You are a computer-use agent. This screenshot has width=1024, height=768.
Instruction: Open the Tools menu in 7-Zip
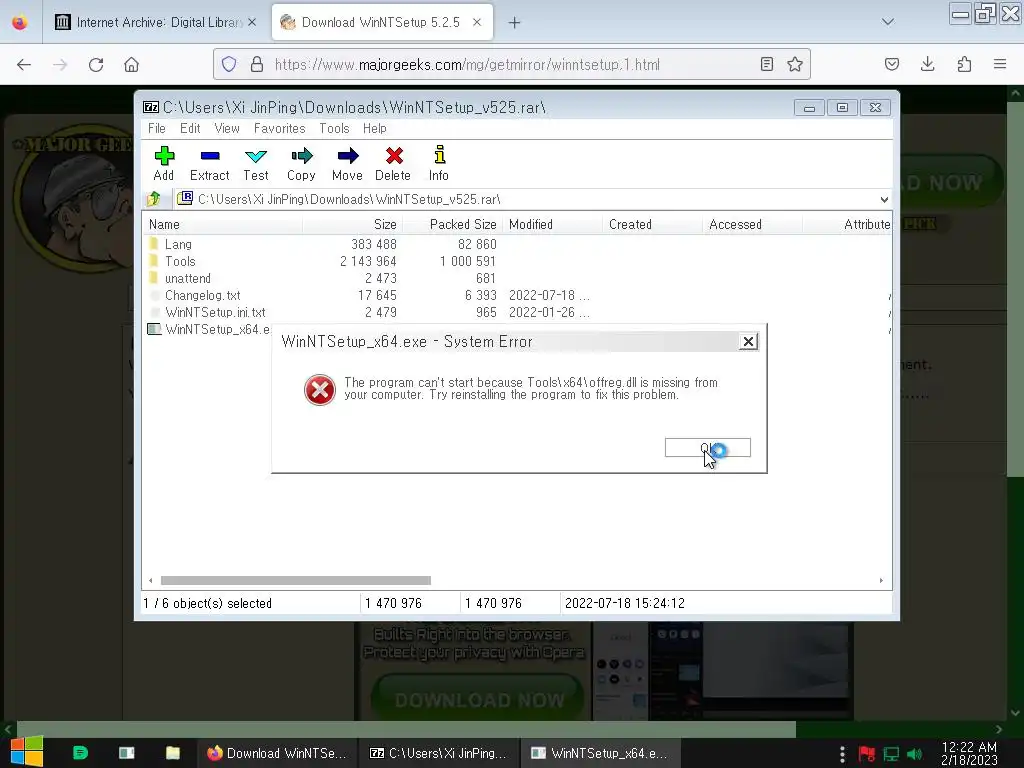pyautogui.click(x=334, y=128)
